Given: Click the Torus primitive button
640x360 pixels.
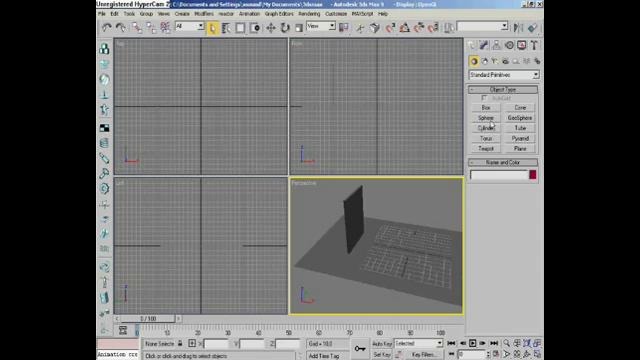Looking at the screenshot, I should tap(486, 139).
